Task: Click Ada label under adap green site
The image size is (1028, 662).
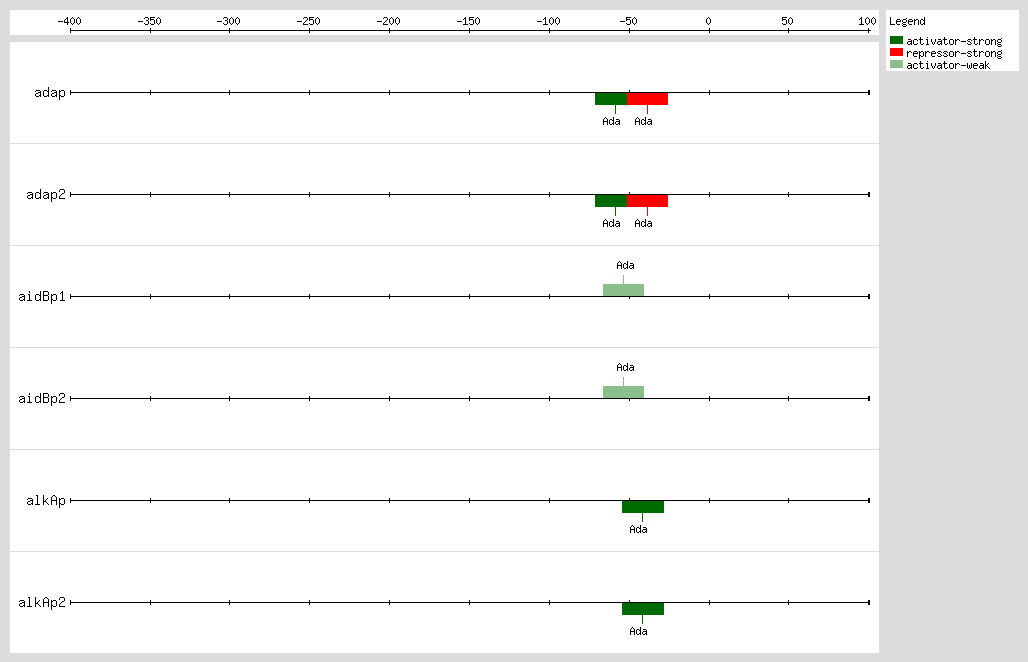Action: pyautogui.click(x=611, y=121)
